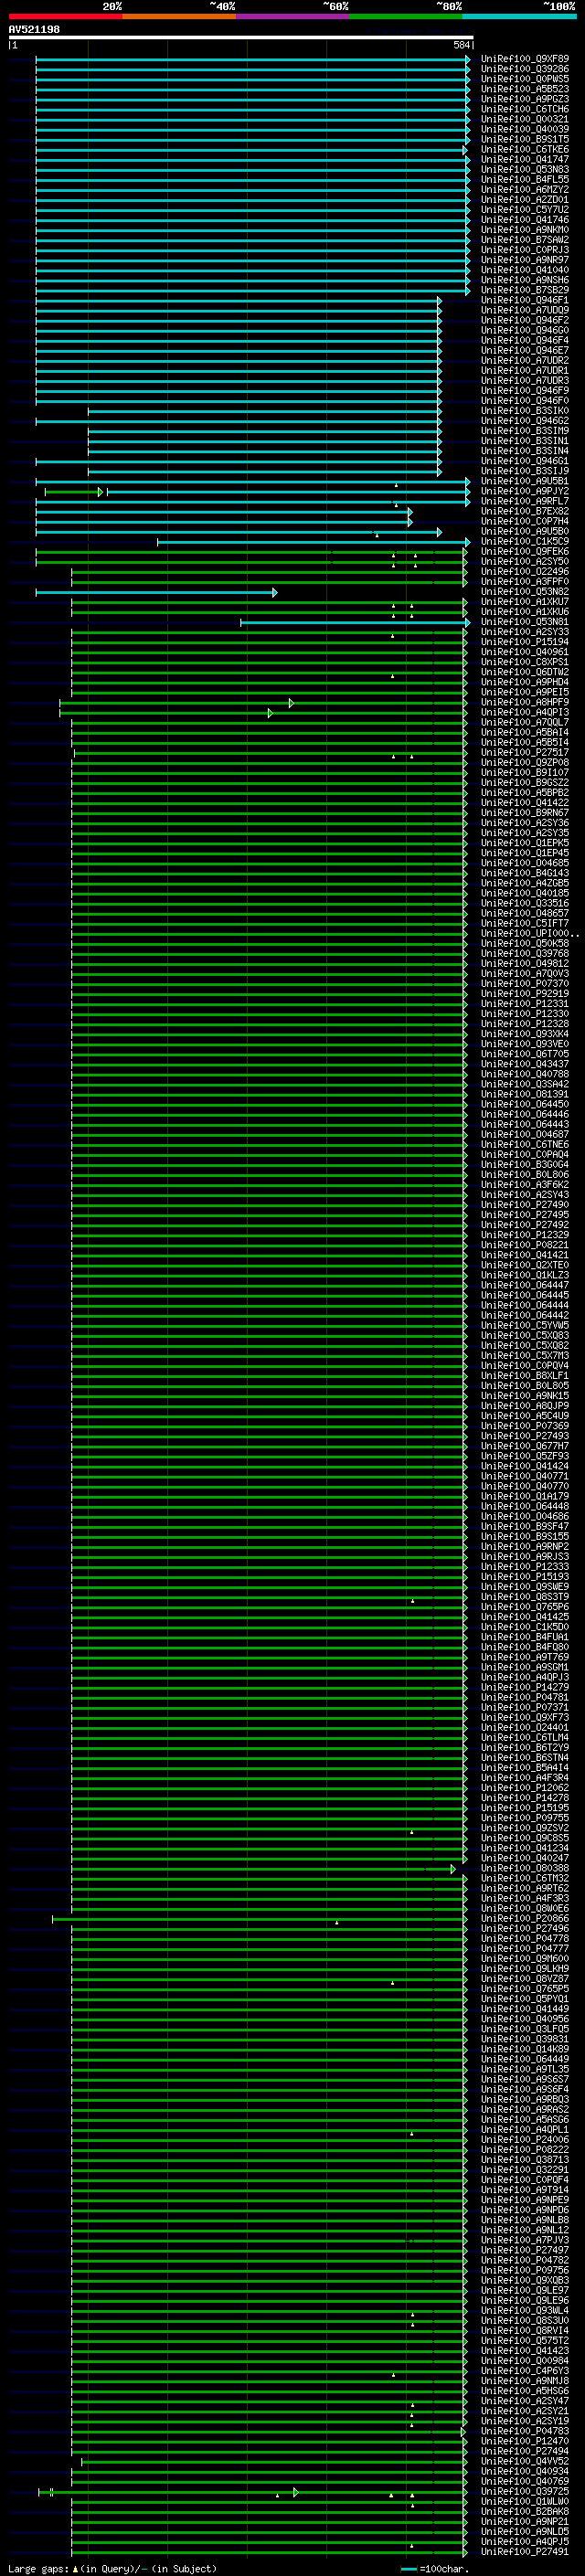This screenshot has height=2576, width=585.
Task: Select hit label UniRef100_C6TNE6
Action: tap(524, 1145)
